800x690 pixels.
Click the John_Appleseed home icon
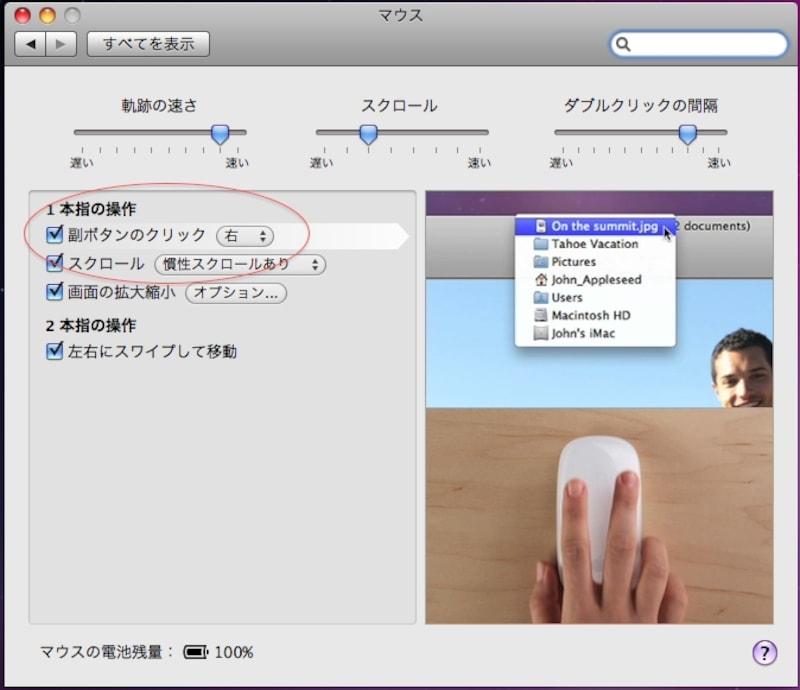[x=541, y=280]
